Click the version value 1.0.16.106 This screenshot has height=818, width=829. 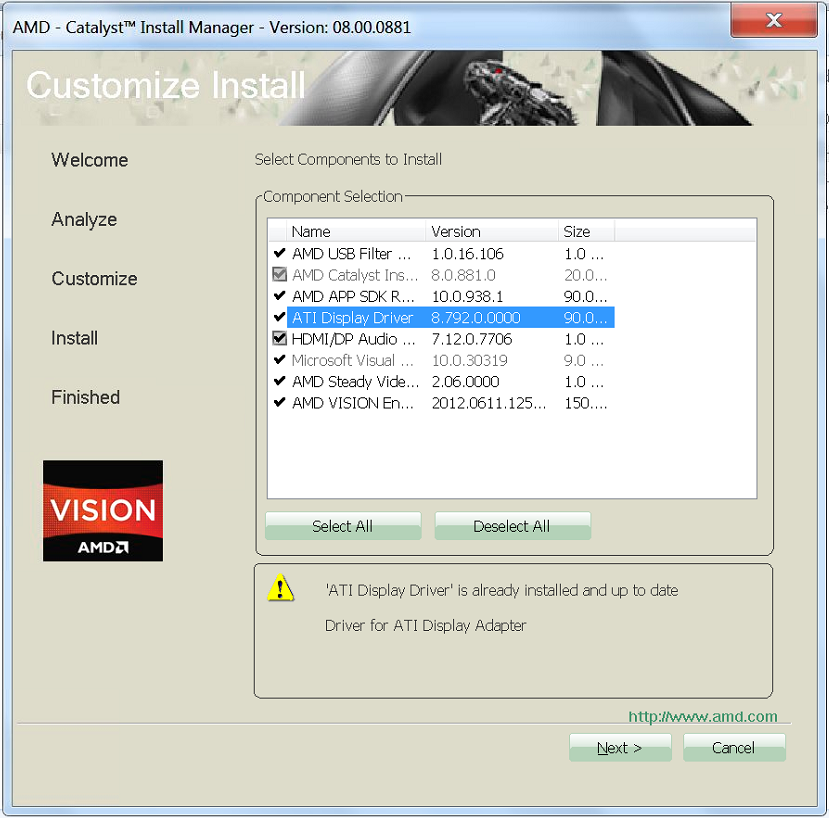coord(468,254)
